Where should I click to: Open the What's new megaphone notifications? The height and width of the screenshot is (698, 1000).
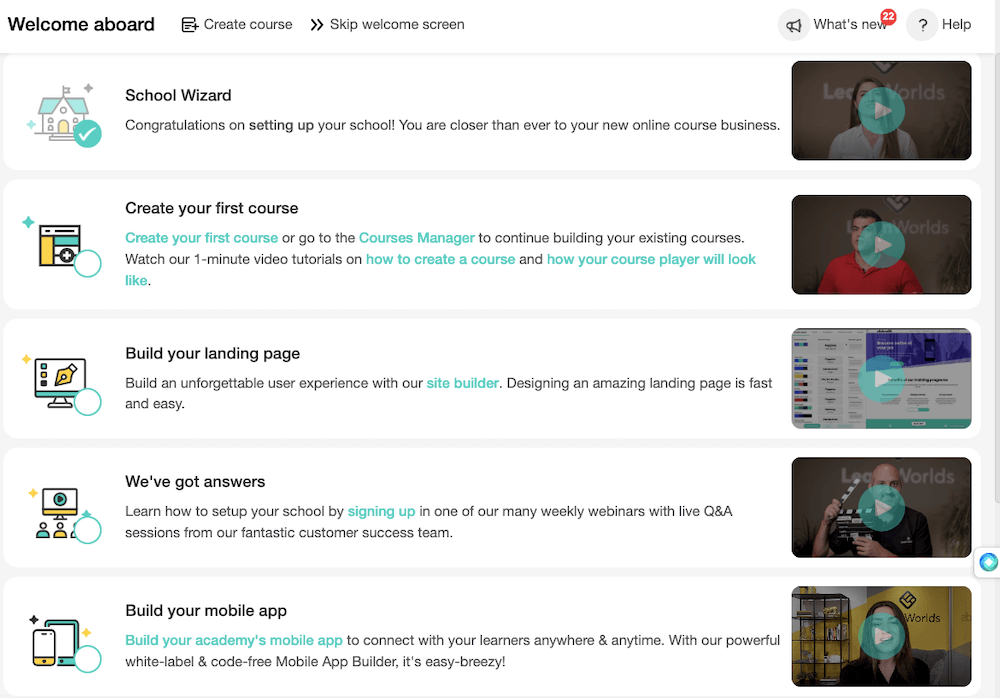[793, 24]
